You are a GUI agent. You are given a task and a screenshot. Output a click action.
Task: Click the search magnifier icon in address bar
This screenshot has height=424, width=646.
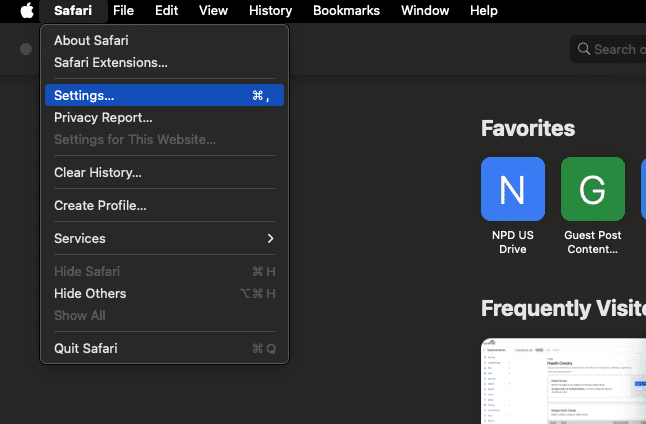(583, 49)
